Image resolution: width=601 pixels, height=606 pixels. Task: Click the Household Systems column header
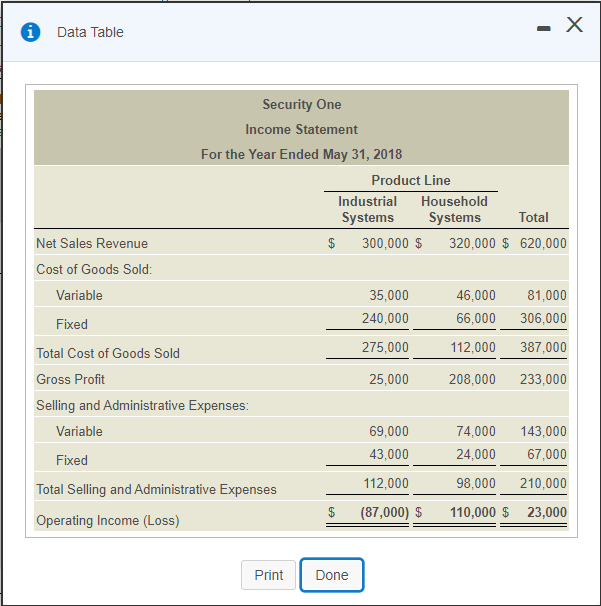[455, 209]
